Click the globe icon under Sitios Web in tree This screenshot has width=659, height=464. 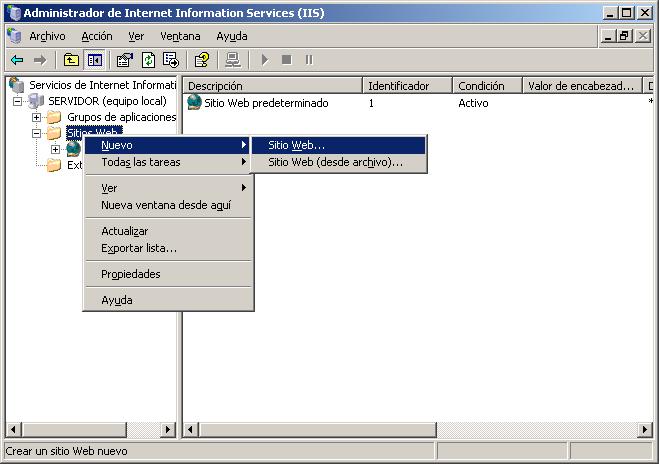pos(74,149)
